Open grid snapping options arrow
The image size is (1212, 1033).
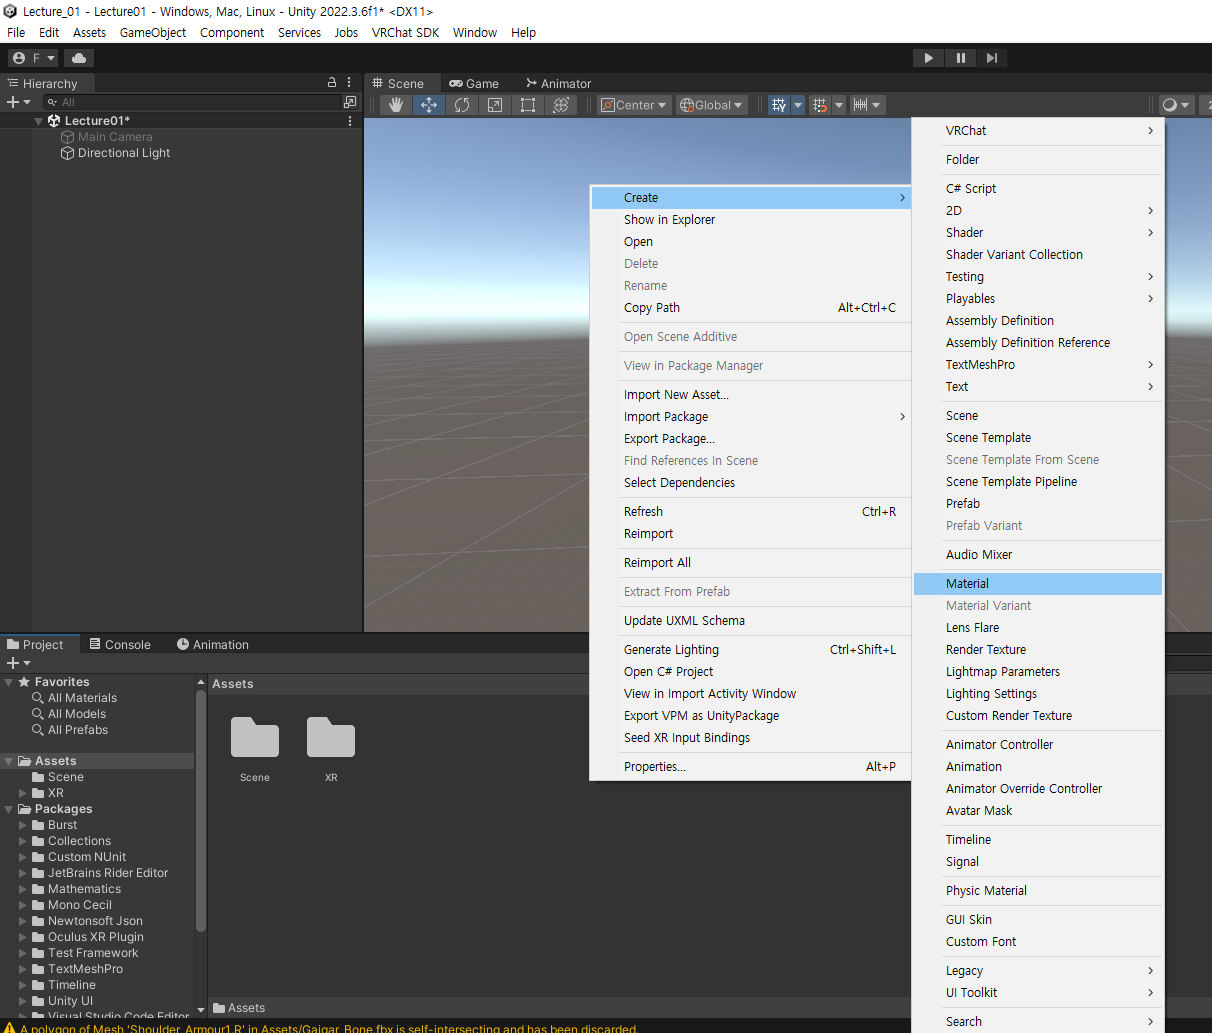(839, 105)
